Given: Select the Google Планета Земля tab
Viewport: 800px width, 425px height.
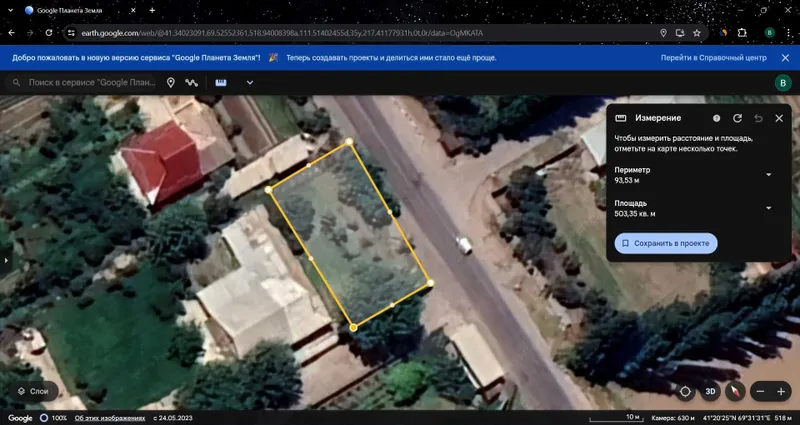Looking at the screenshot, I should (82, 10).
